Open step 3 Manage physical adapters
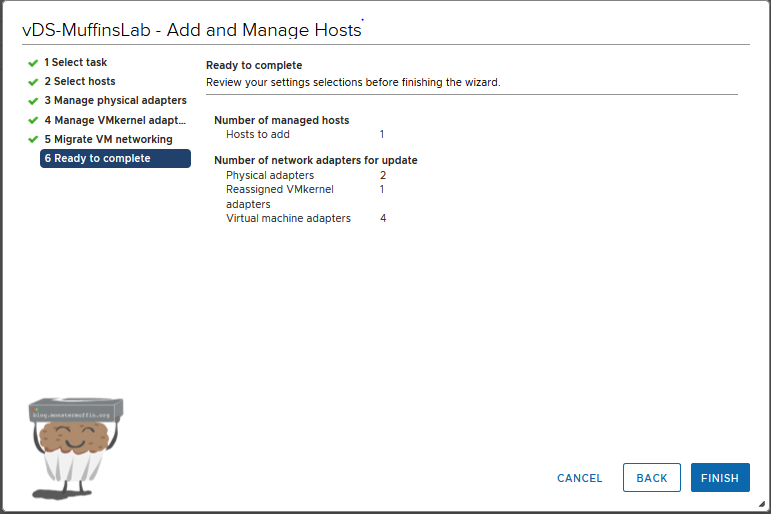The image size is (771, 514). (115, 101)
